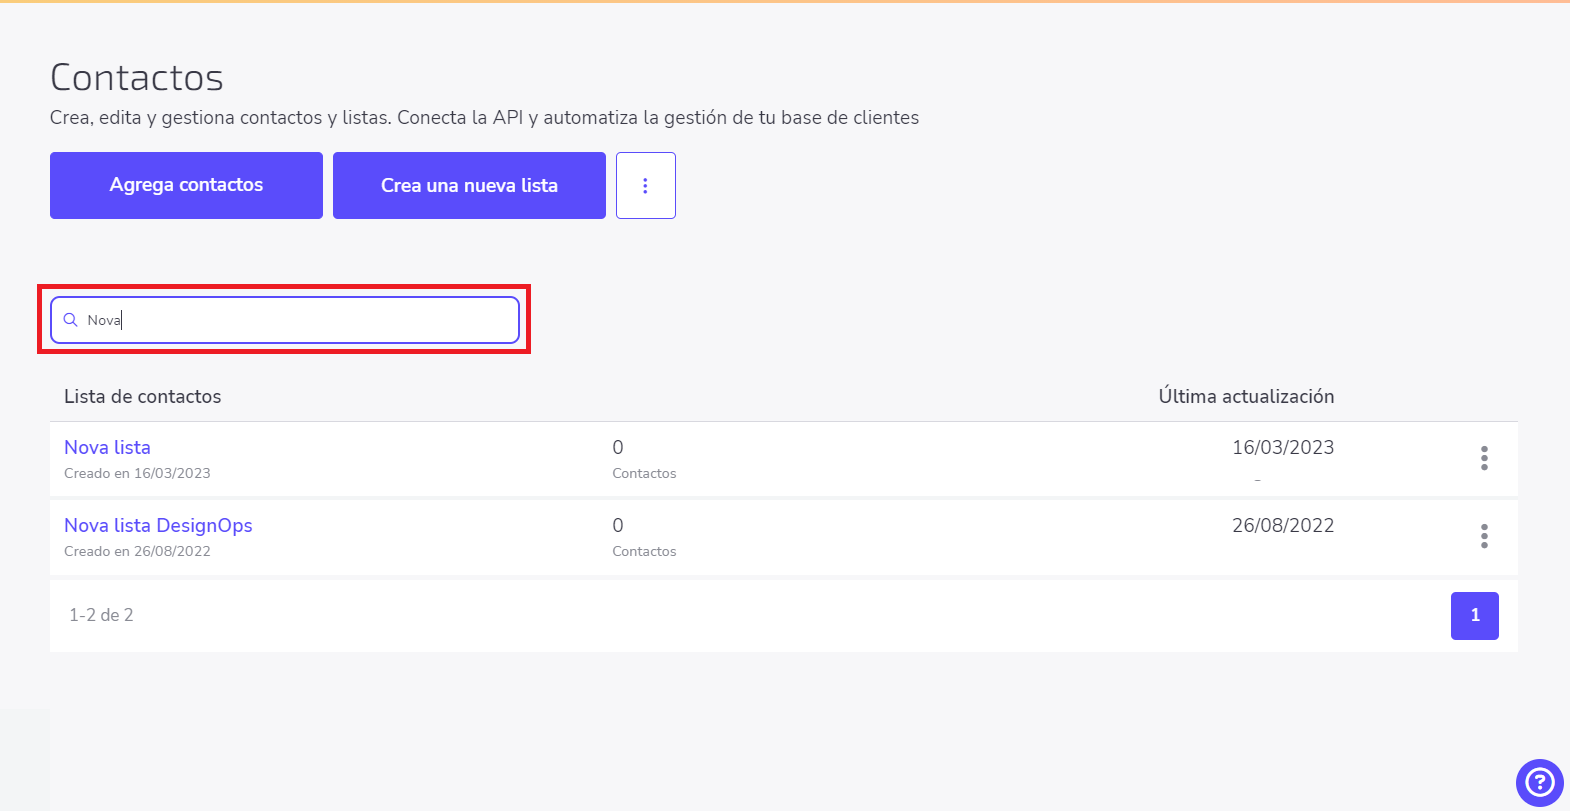Open options menu for Nova lista row
Image resolution: width=1570 pixels, height=811 pixels.
(x=1484, y=458)
